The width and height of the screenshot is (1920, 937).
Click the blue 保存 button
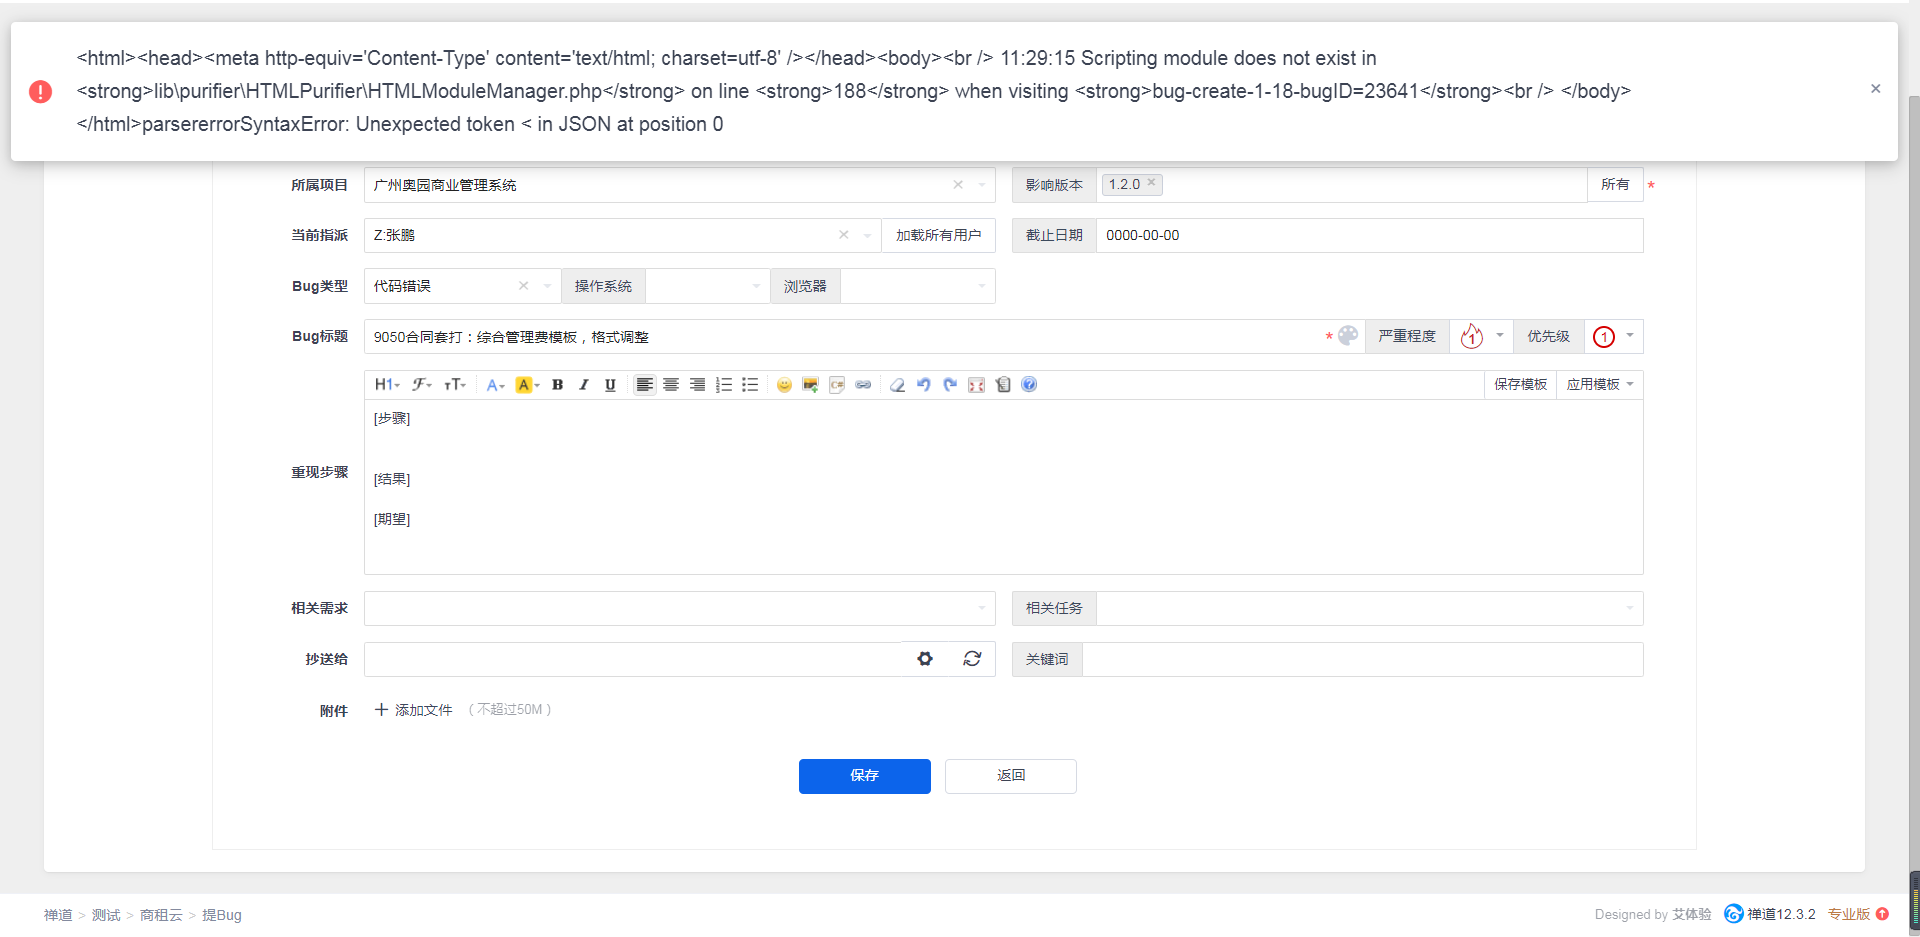[865, 776]
